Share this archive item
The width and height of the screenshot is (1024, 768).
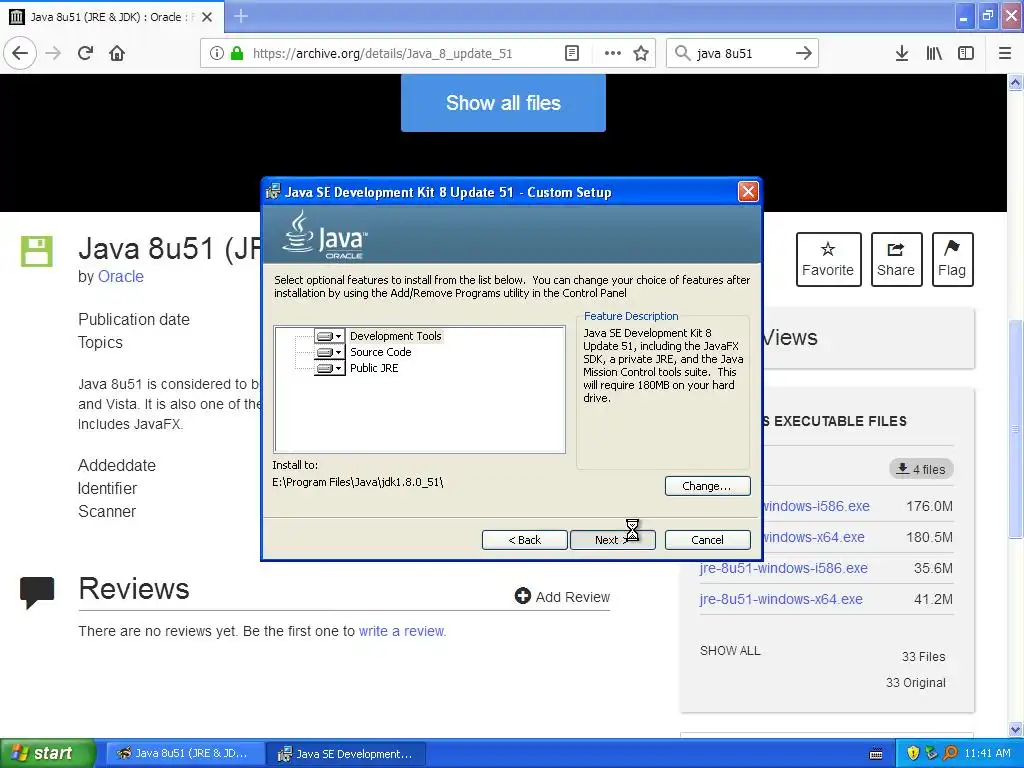[896, 259]
